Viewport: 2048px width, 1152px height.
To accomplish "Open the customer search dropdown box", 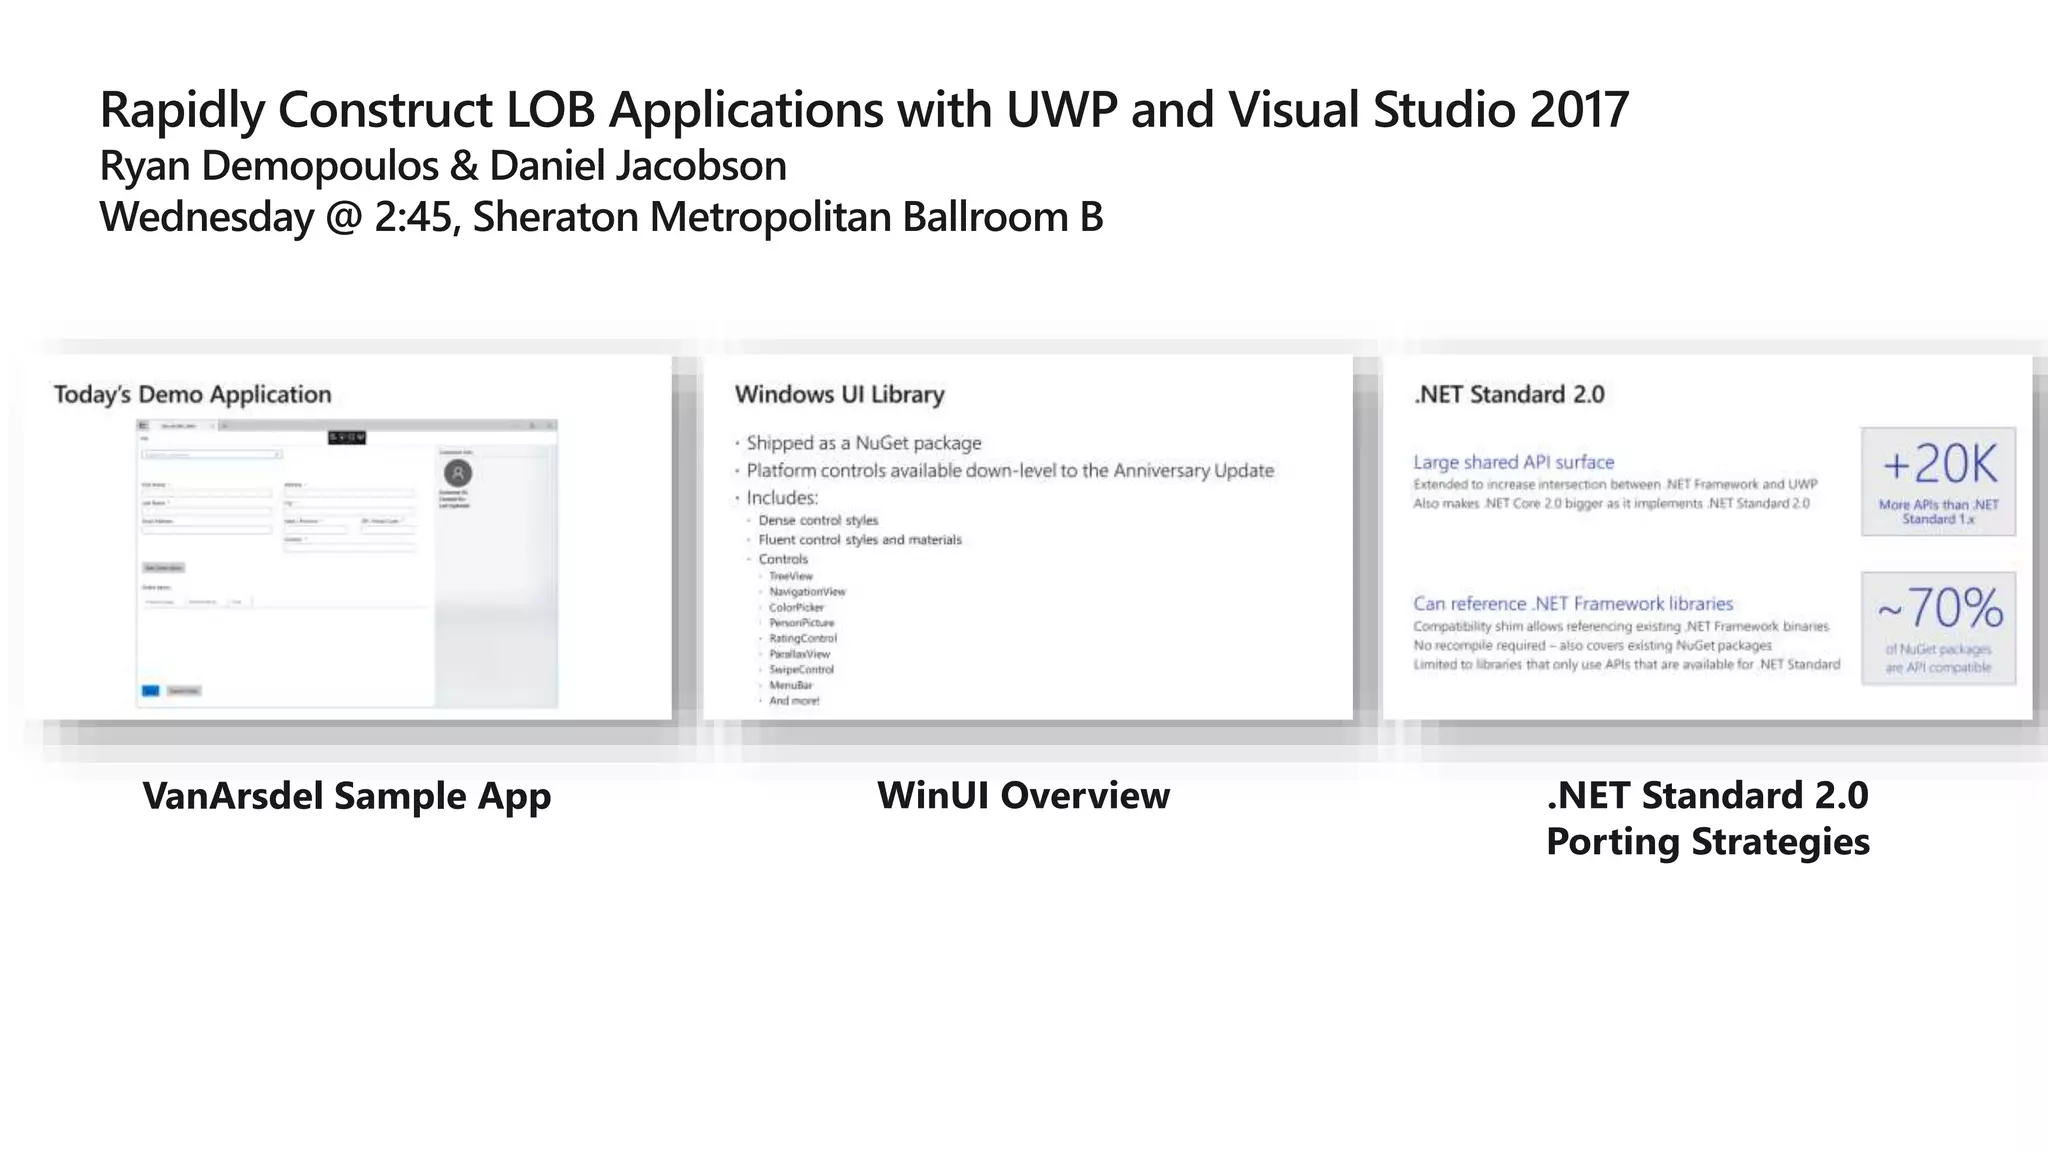I will tap(211, 455).
